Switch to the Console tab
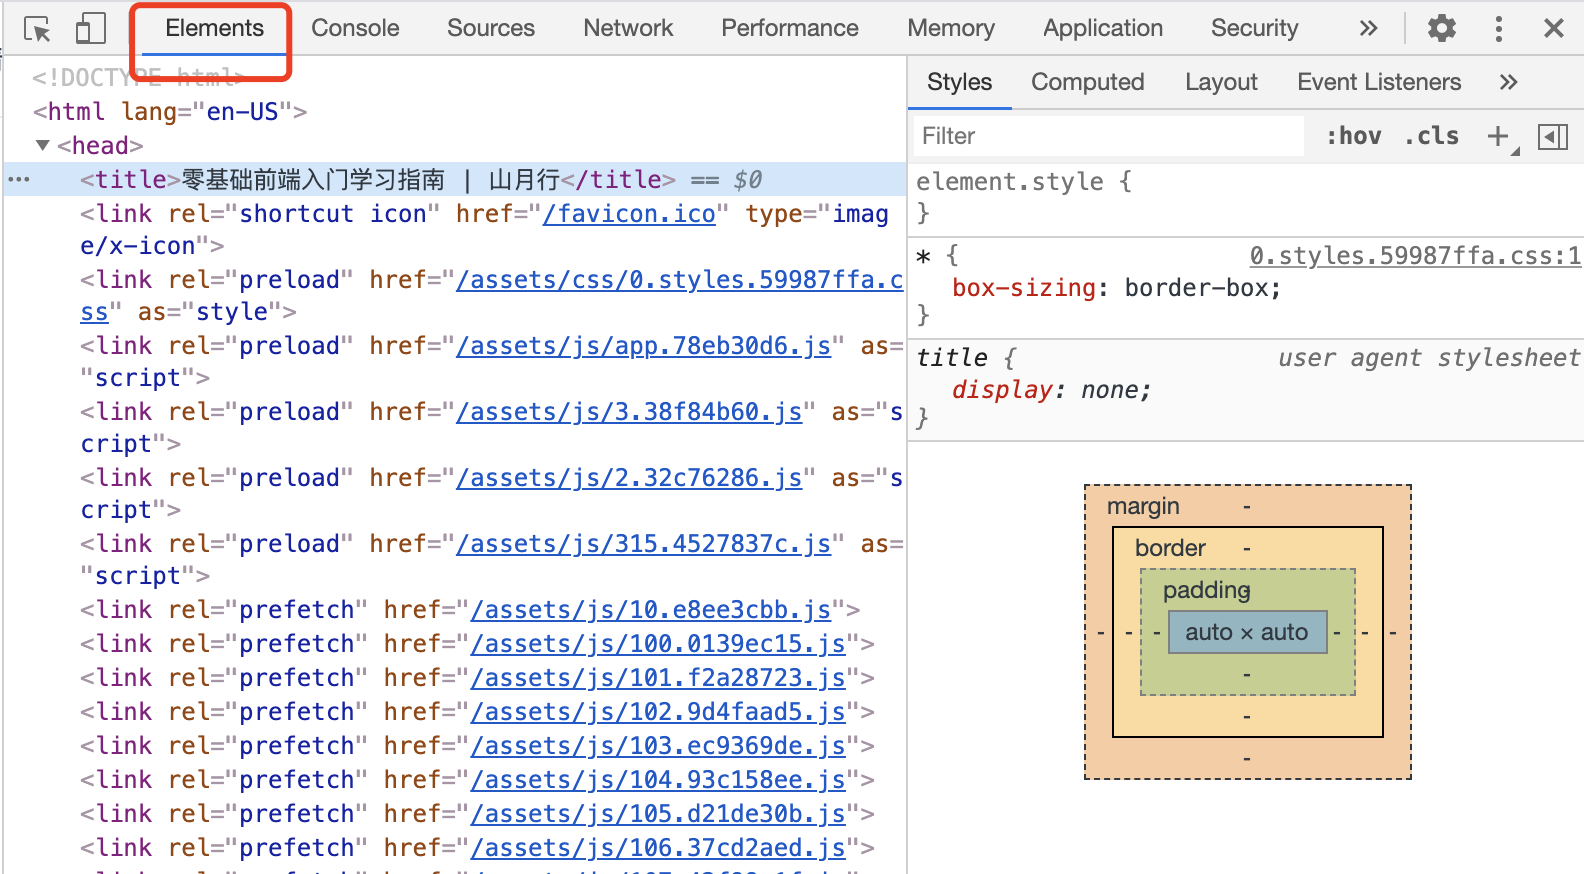1584x874 pixels. click(x=355, y=28)
